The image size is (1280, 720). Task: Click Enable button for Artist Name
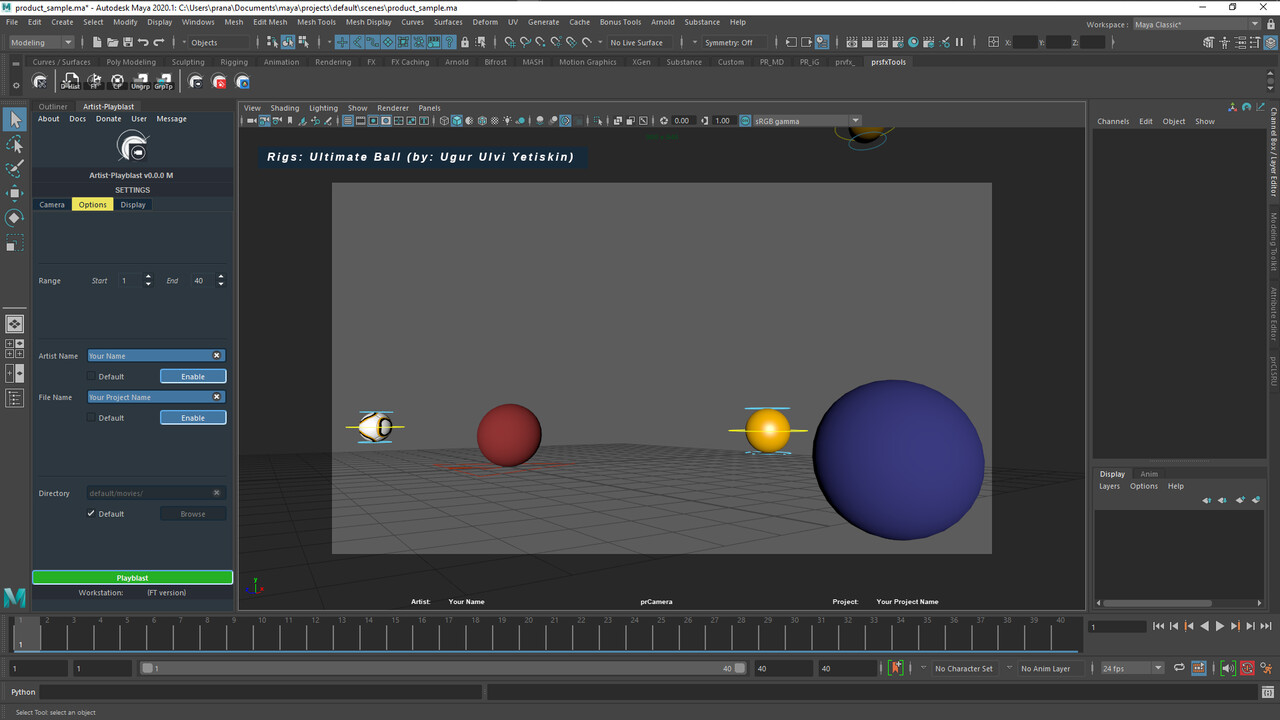tap(193, 376)
